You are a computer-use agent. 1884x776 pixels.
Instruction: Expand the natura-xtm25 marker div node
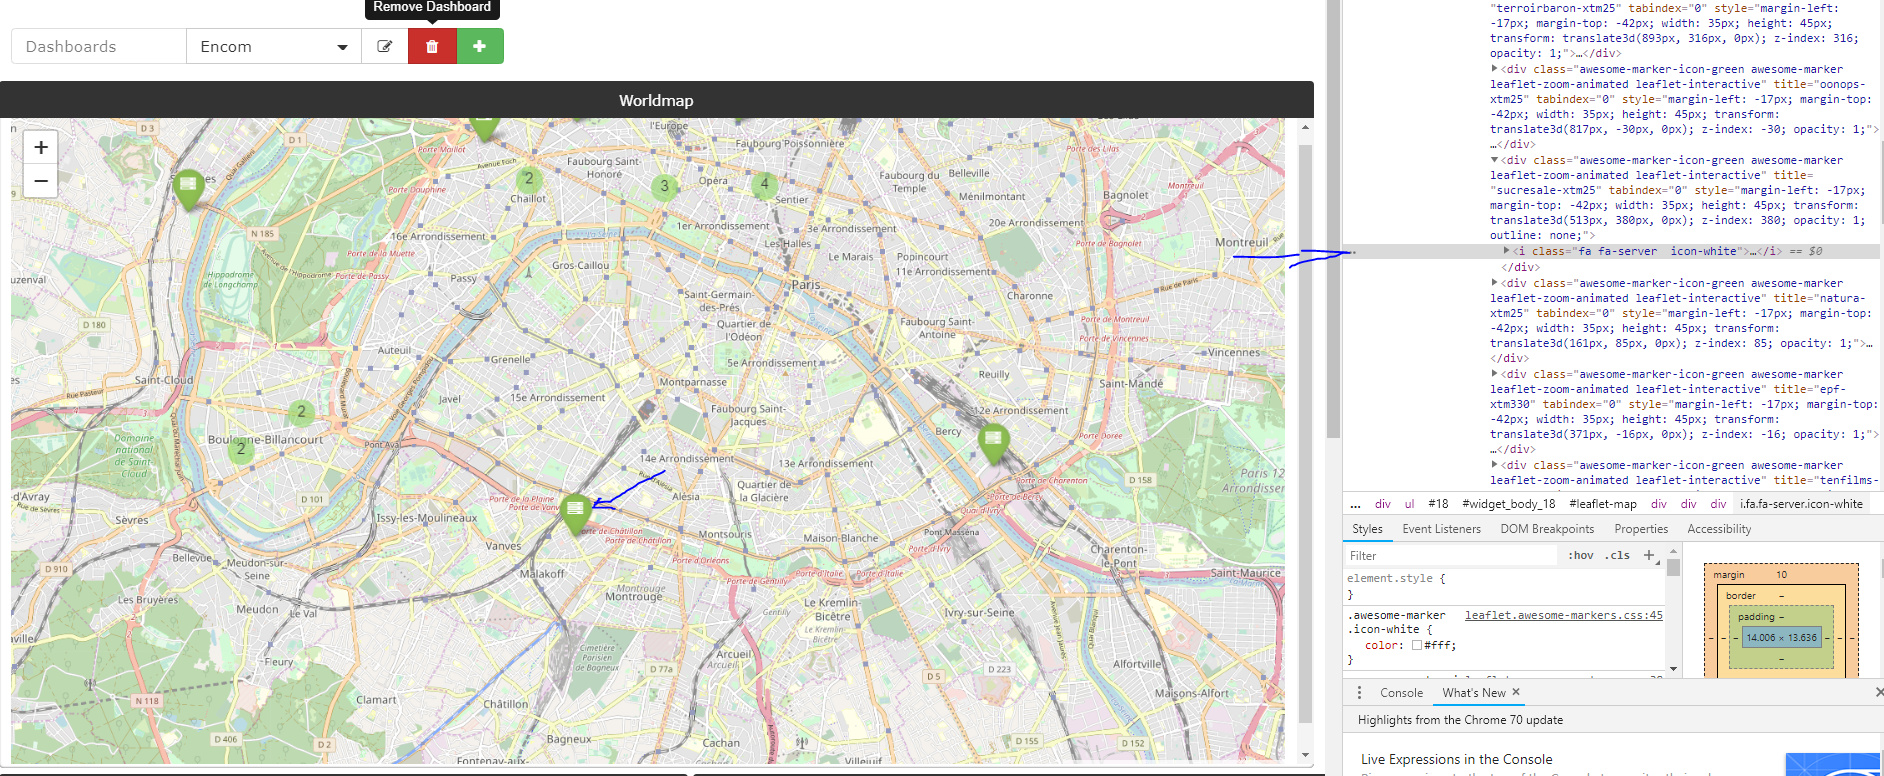(x=1495, y=283)
